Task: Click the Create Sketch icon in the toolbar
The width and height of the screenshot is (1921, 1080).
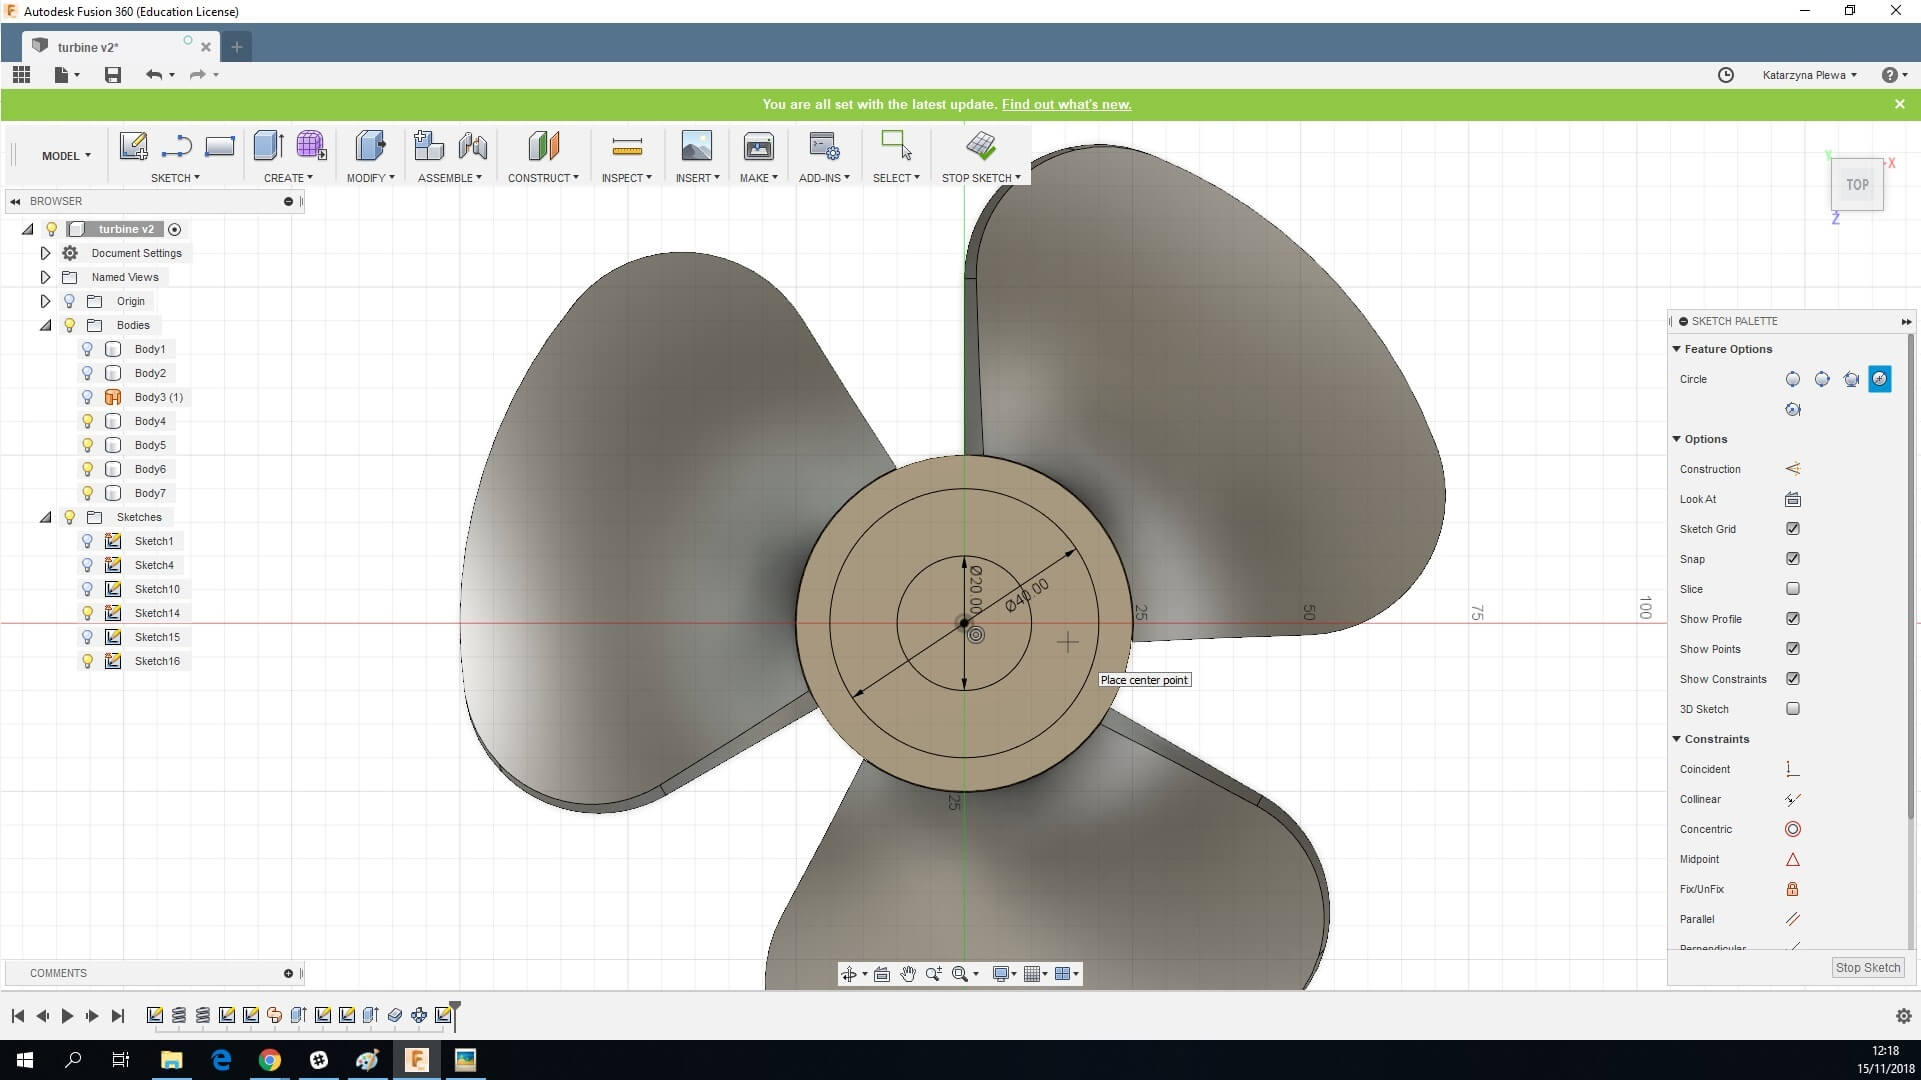Action: pos(133,146)
